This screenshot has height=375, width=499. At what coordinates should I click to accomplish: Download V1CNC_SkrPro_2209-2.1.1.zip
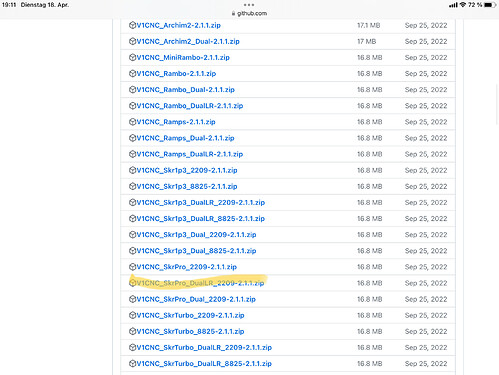click(187, 267)
